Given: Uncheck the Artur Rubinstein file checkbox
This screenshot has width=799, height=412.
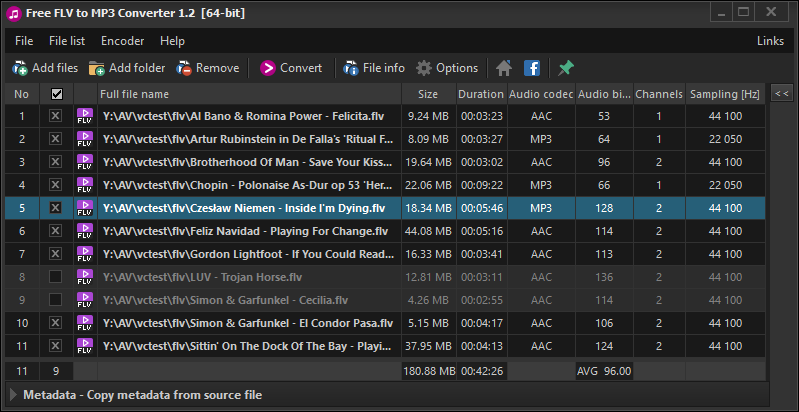Looking at the screenshot, I should [56, 139].
